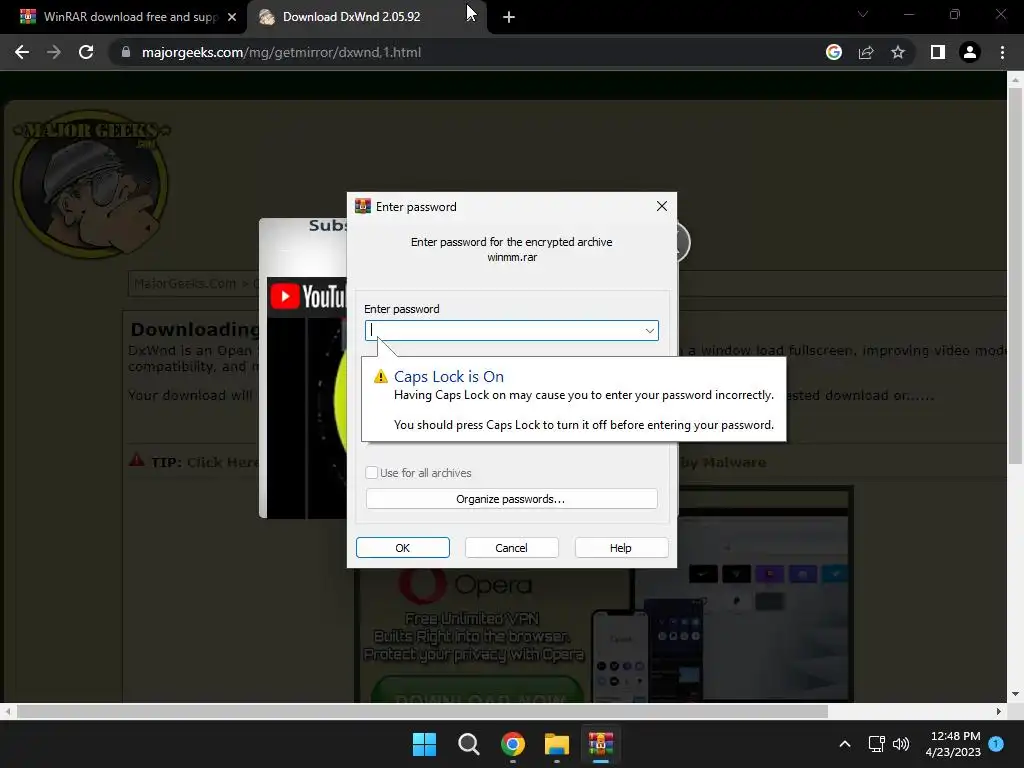Image resolution: width=1024 pixels, height=768 pixels.
Task: Confirm the password with OK
Action: point(403,548)
